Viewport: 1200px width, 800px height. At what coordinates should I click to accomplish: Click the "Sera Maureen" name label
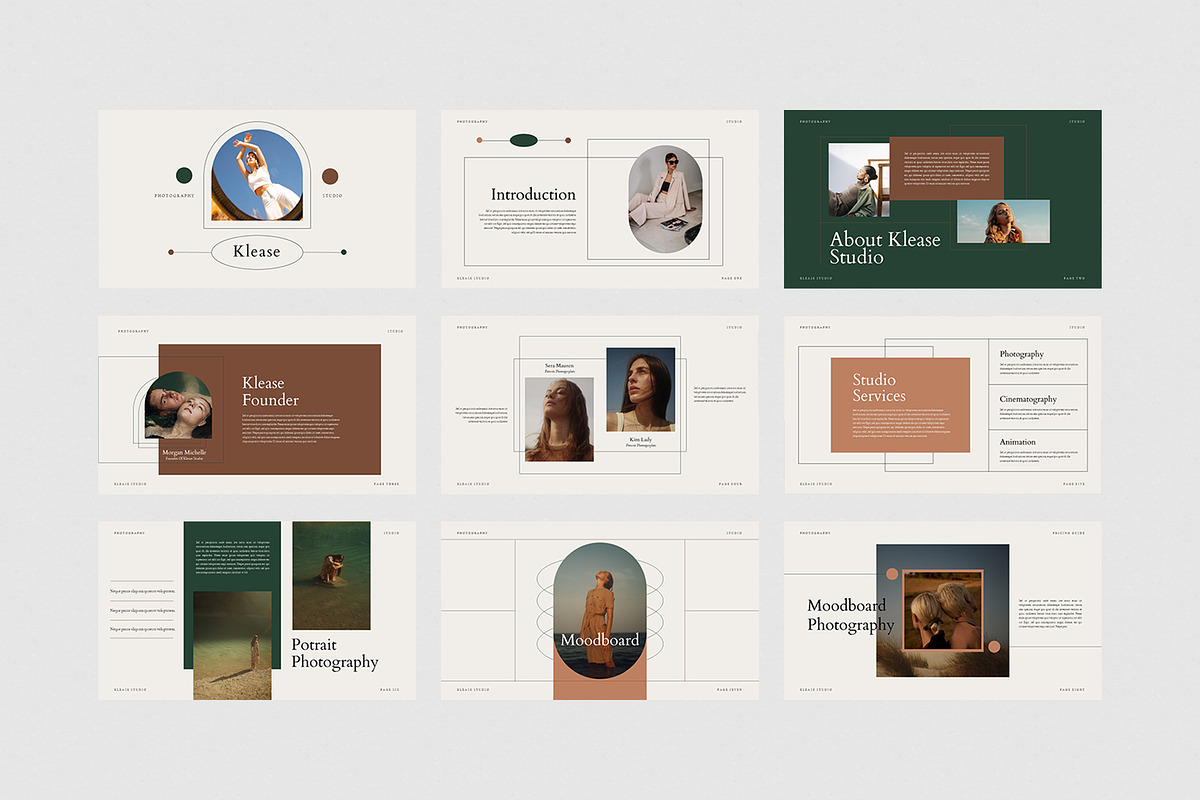point(560,365)
